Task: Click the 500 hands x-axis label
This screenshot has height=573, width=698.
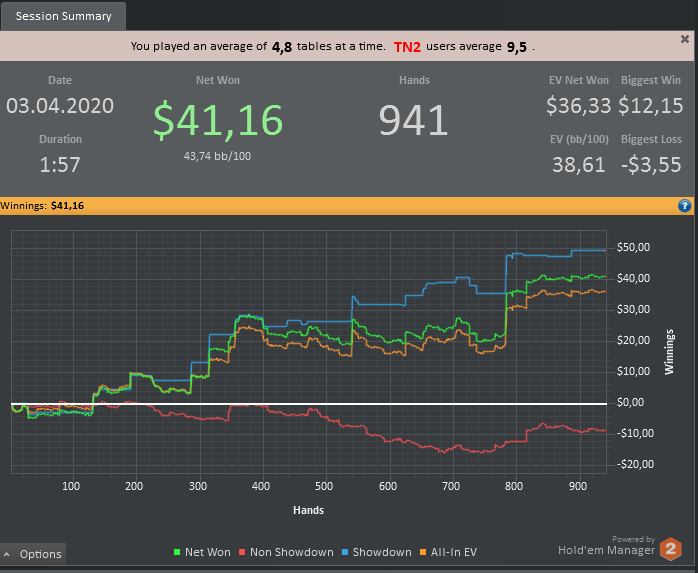Action: point(324,486)
